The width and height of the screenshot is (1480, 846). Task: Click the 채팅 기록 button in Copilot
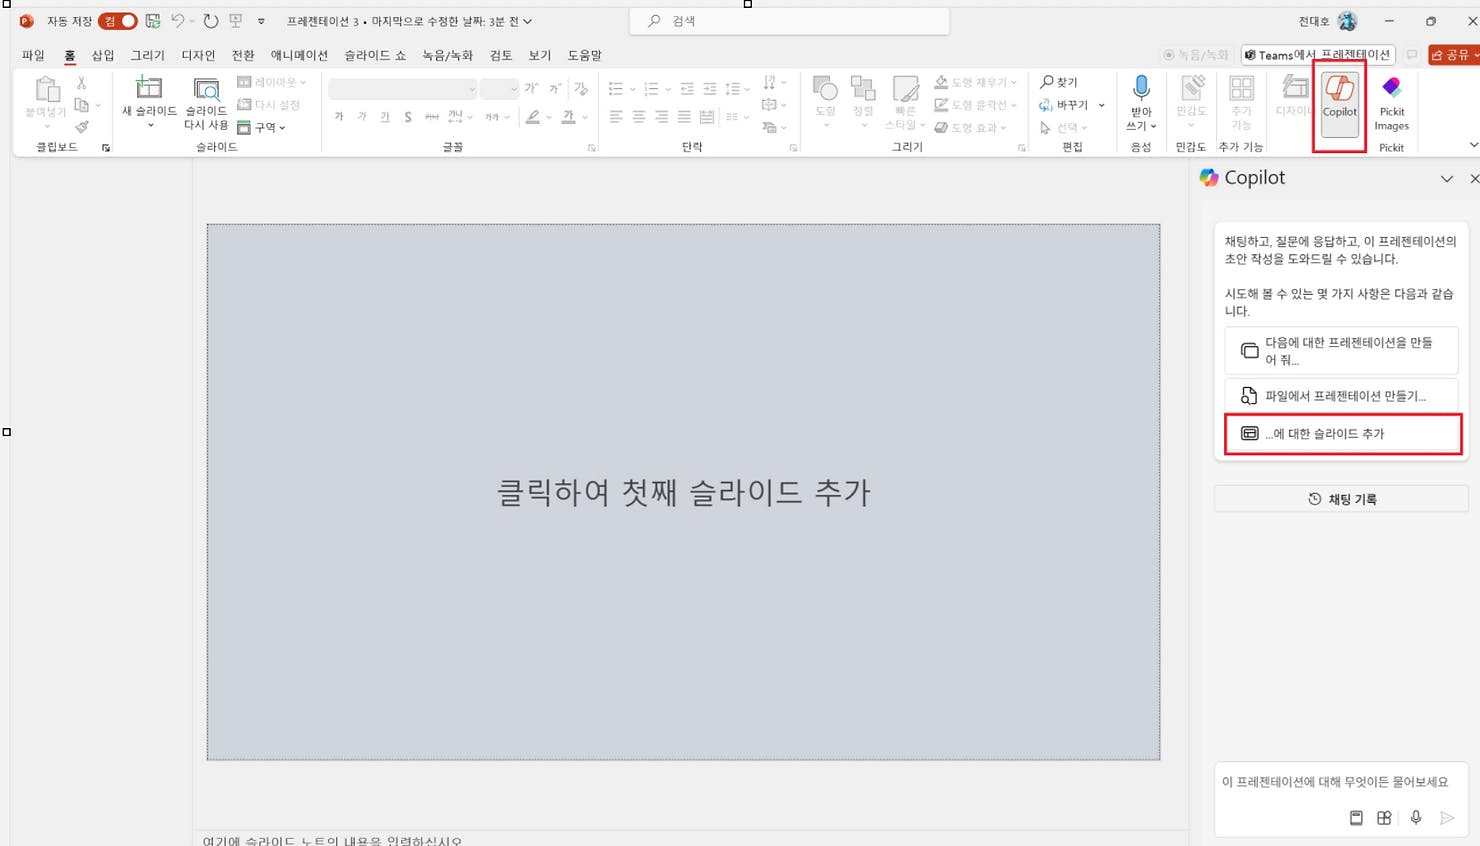pyautogui.click(x=1341, y=498)
